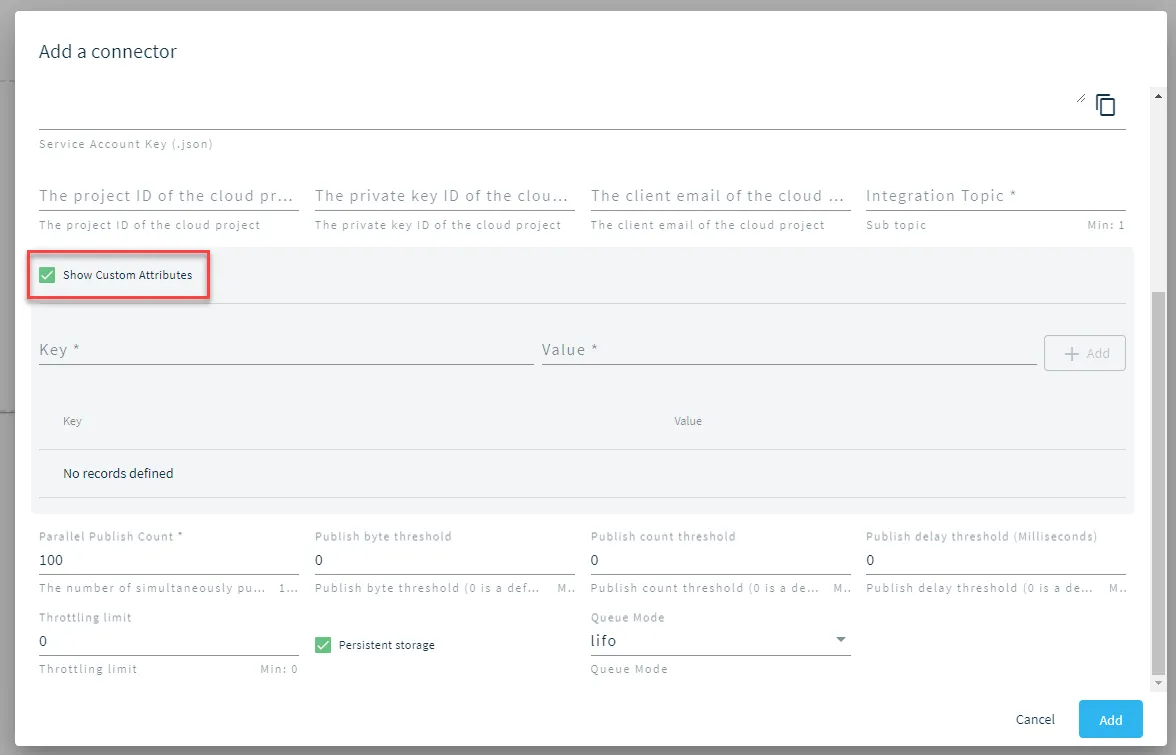The height and width of the screenshot is (755, 1176).
Task: Edit the Parallel Publish Count field
Action: coord(169,560)
